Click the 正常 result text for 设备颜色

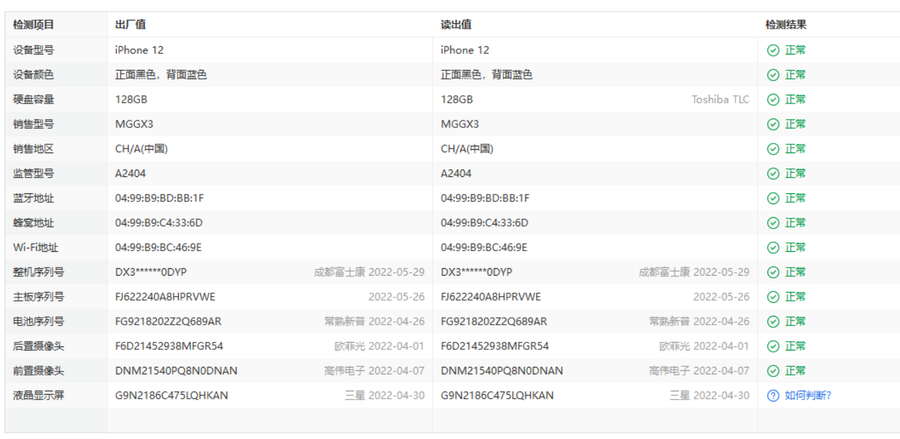pos(795,75)
